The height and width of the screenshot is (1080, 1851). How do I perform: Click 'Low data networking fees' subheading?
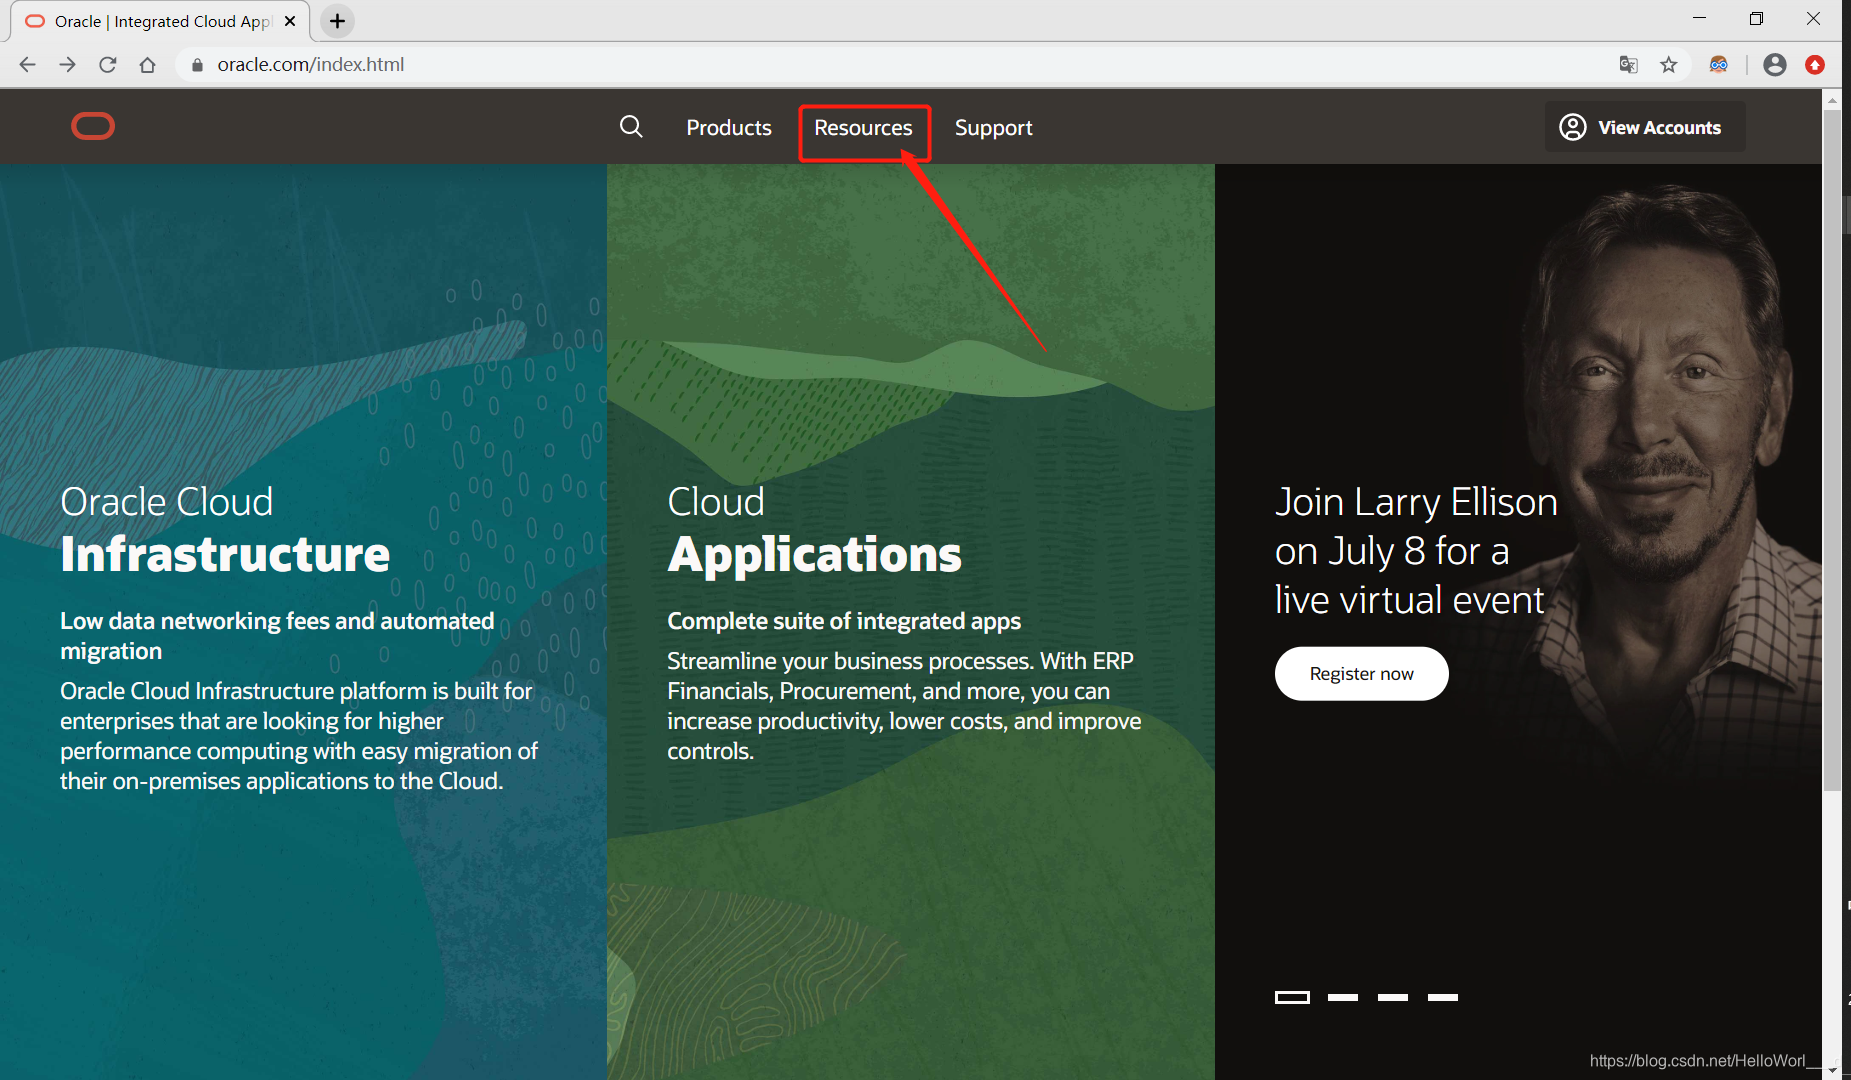pyautogui.click(x=277, y=636)
